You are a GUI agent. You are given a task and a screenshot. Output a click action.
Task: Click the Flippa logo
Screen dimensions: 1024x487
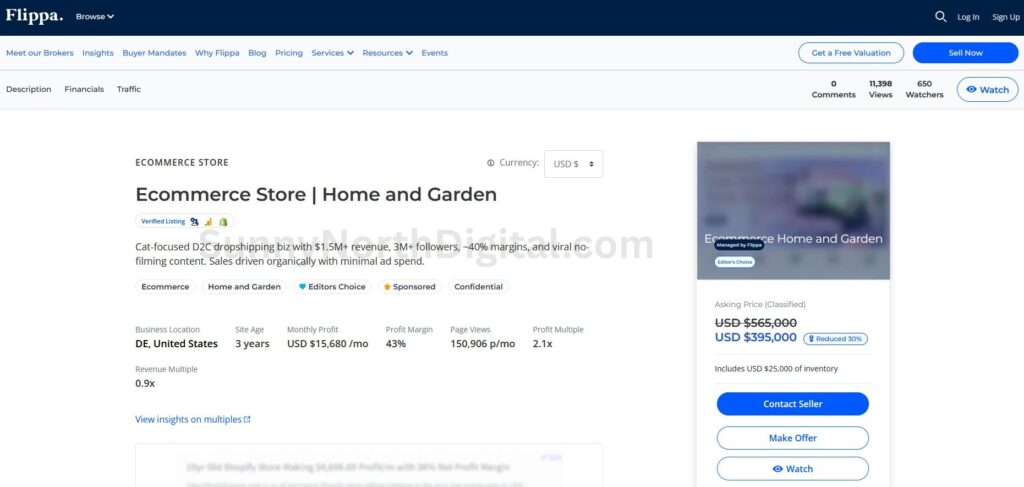pyautogui.click(x=34, y=16)
